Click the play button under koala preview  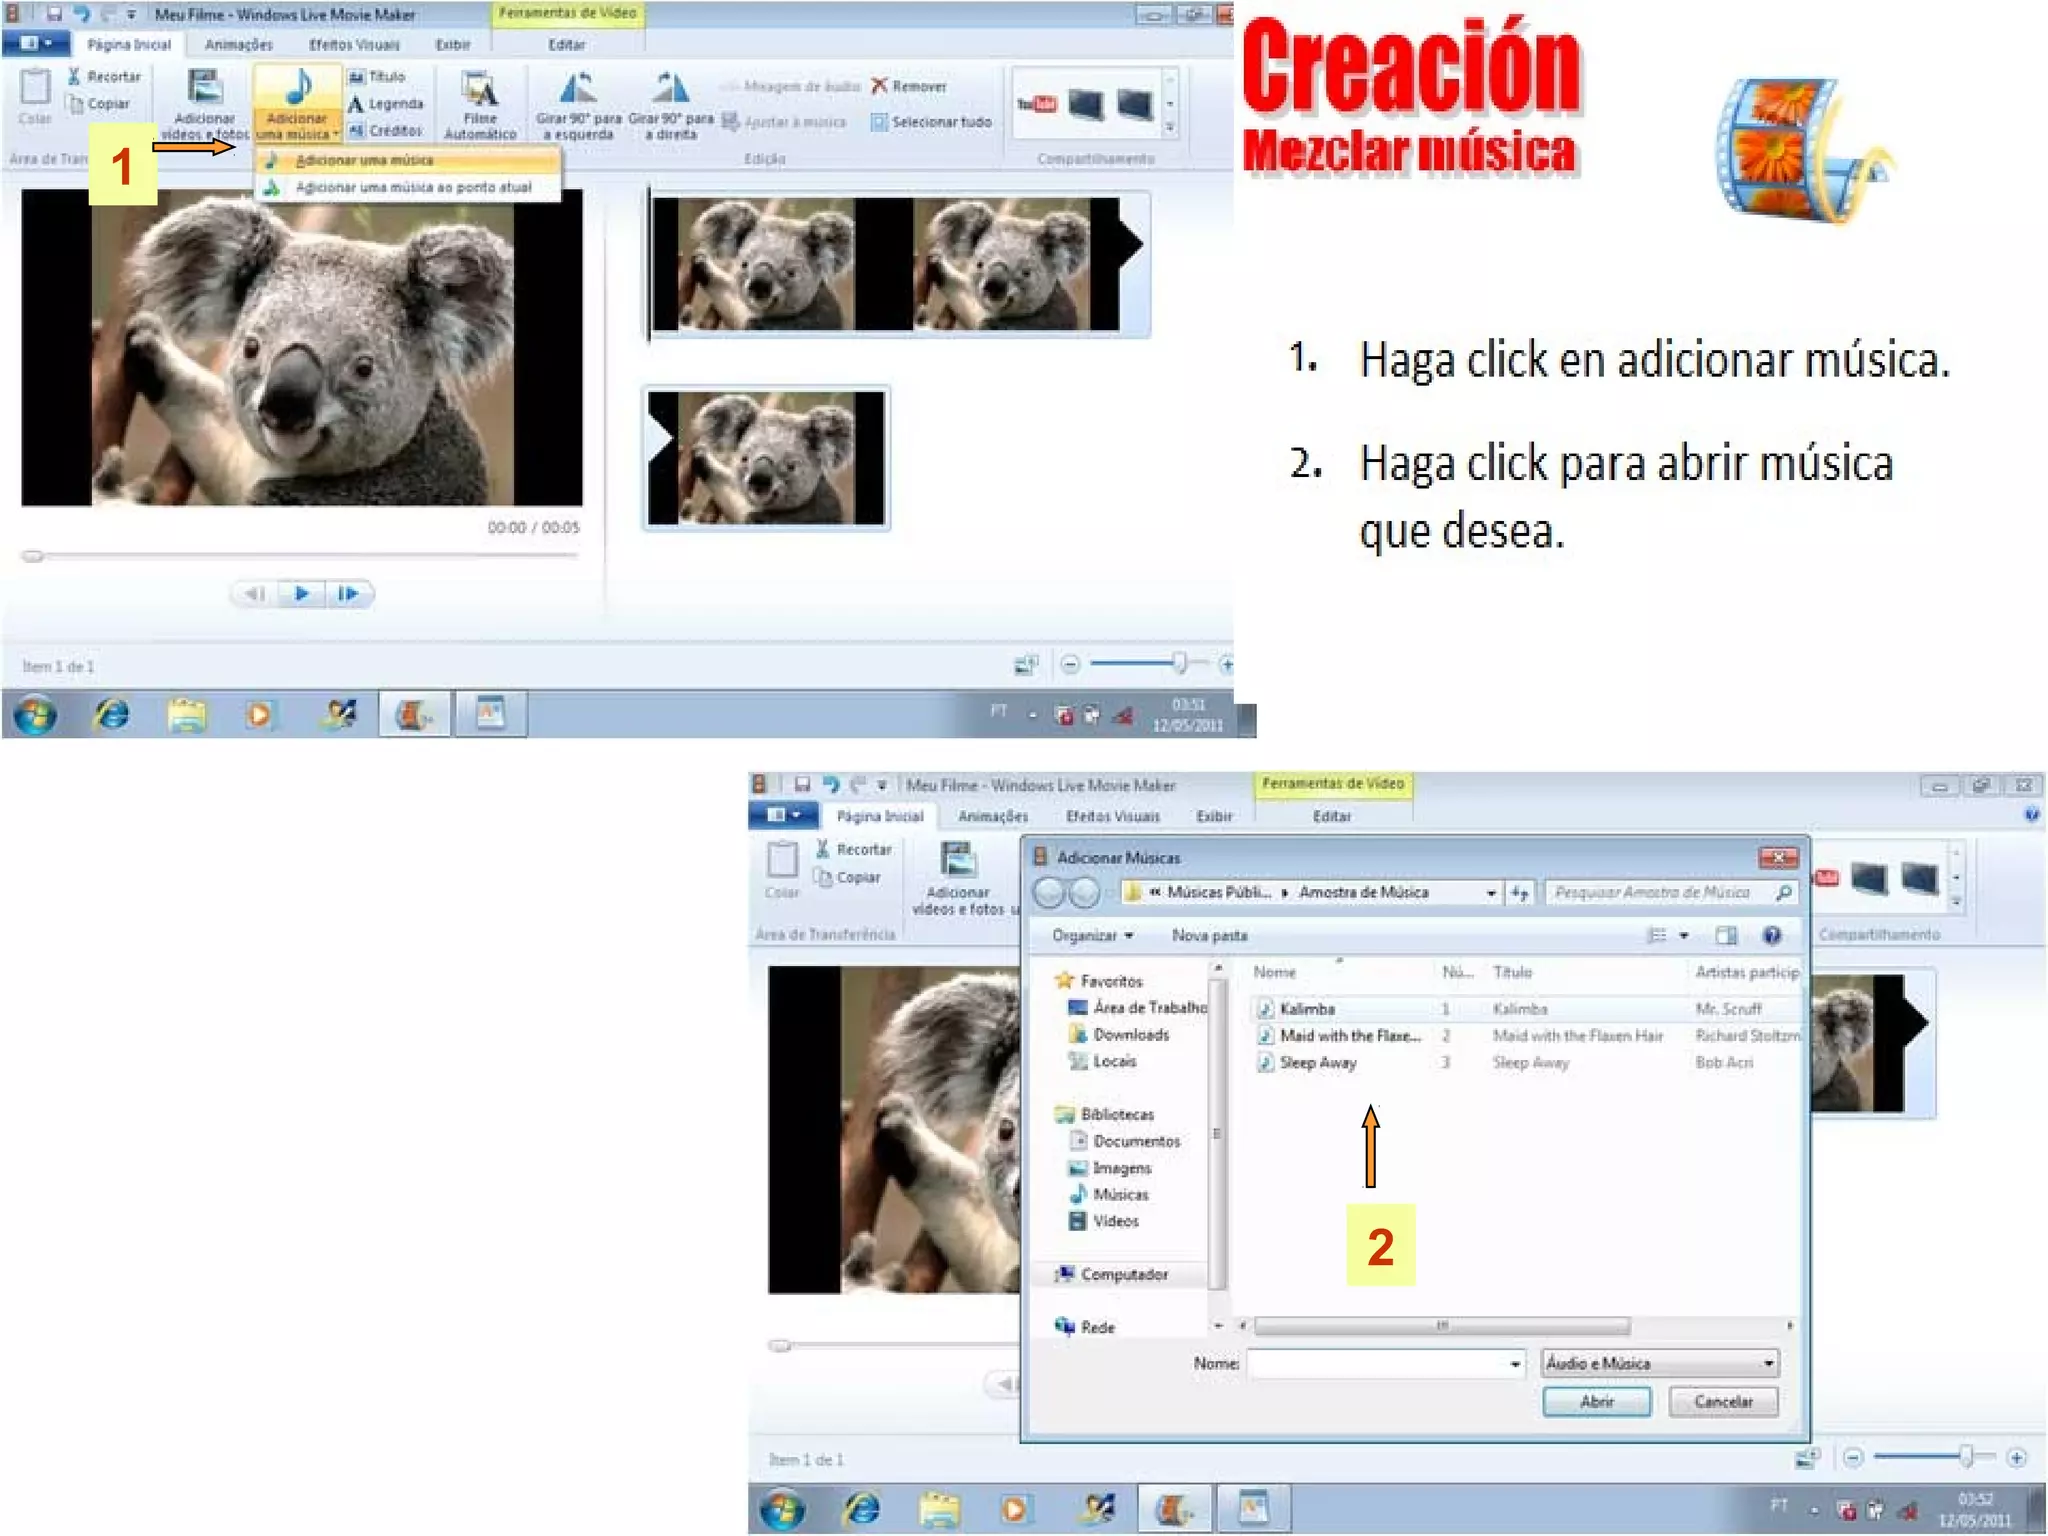pos(301,594)
